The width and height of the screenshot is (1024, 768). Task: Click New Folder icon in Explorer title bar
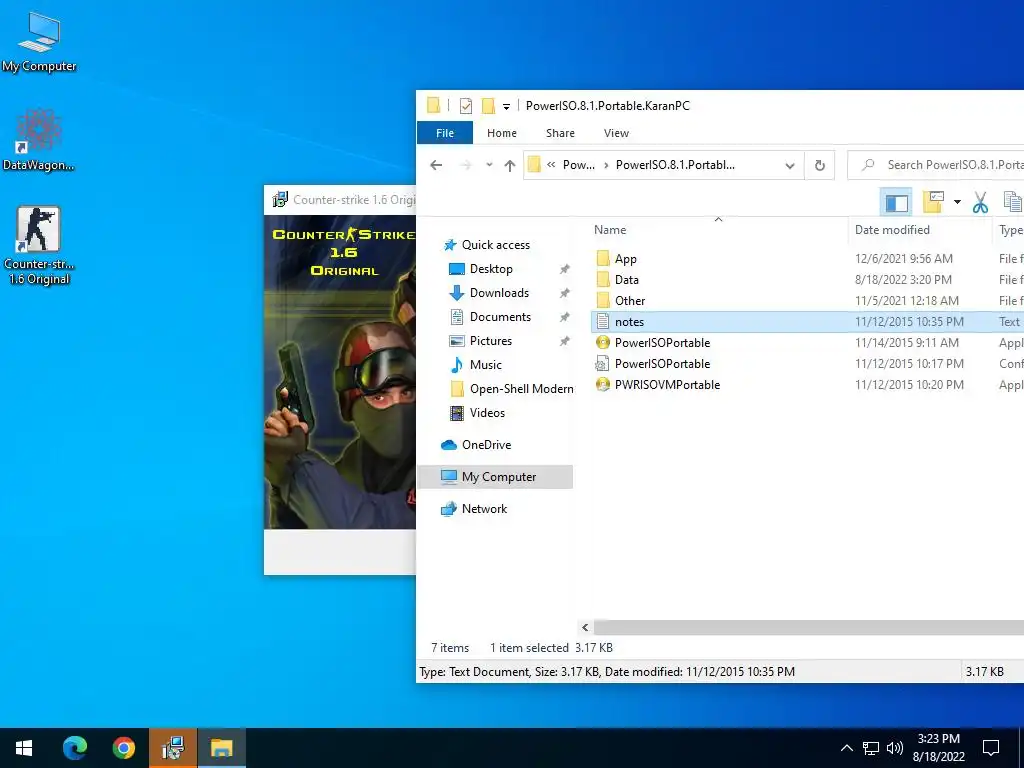coord(488,106)
